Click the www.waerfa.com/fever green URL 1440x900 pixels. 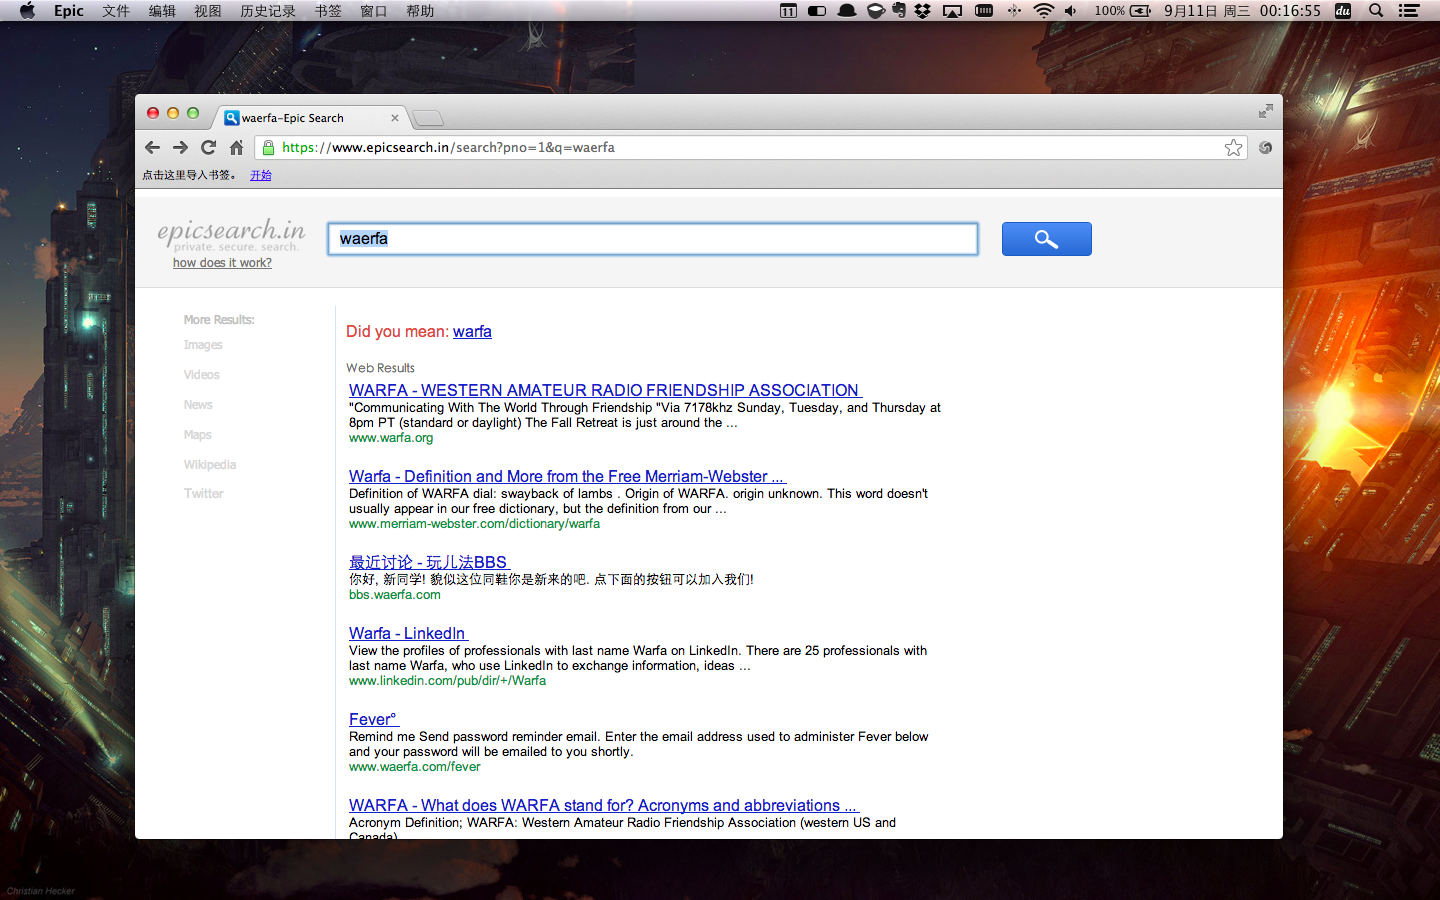click(415, 767)
